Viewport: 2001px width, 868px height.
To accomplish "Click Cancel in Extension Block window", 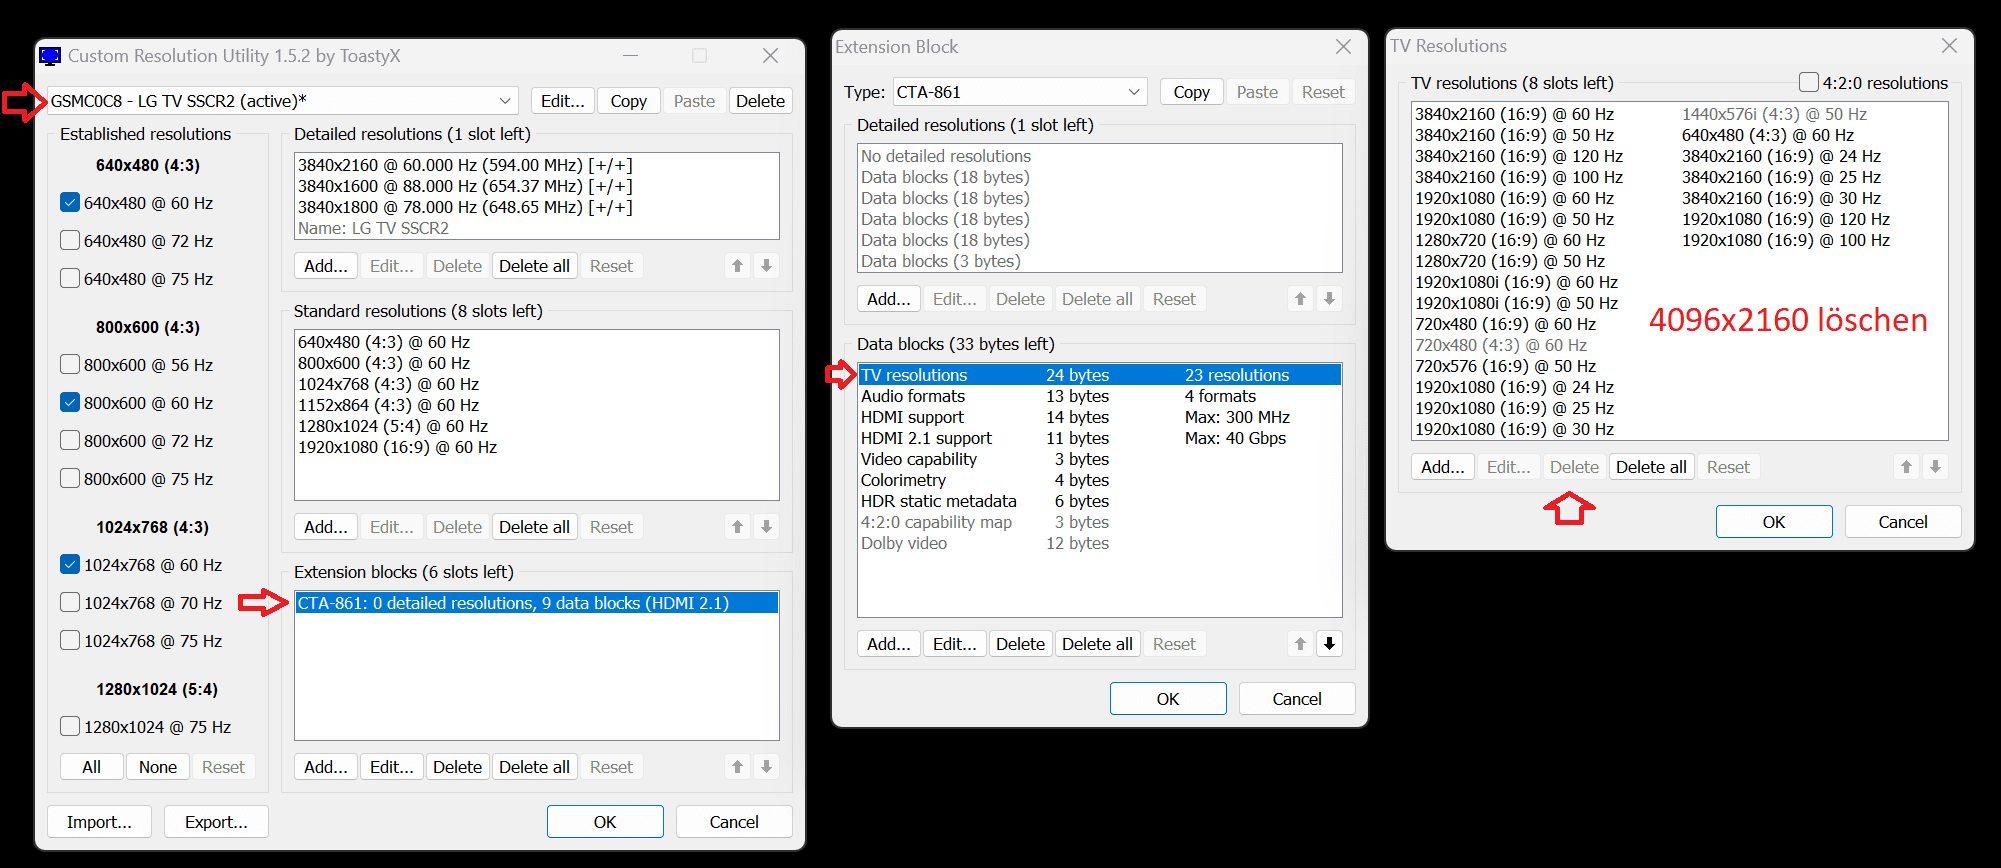I will click(1297, 699).
